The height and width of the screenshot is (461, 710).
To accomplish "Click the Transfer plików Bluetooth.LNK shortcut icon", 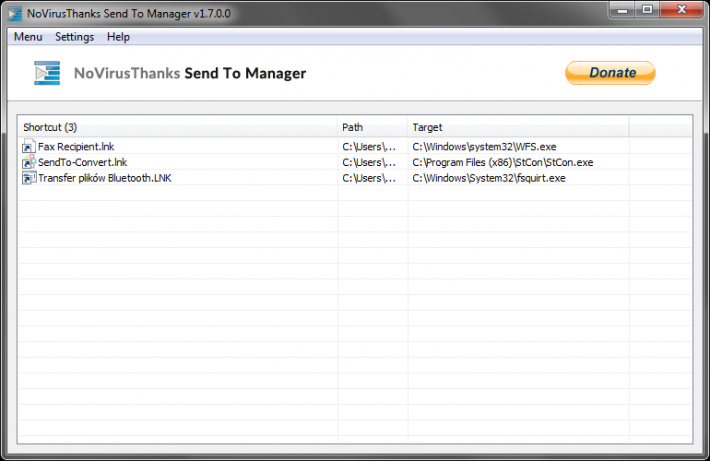I will click(29, 178).
